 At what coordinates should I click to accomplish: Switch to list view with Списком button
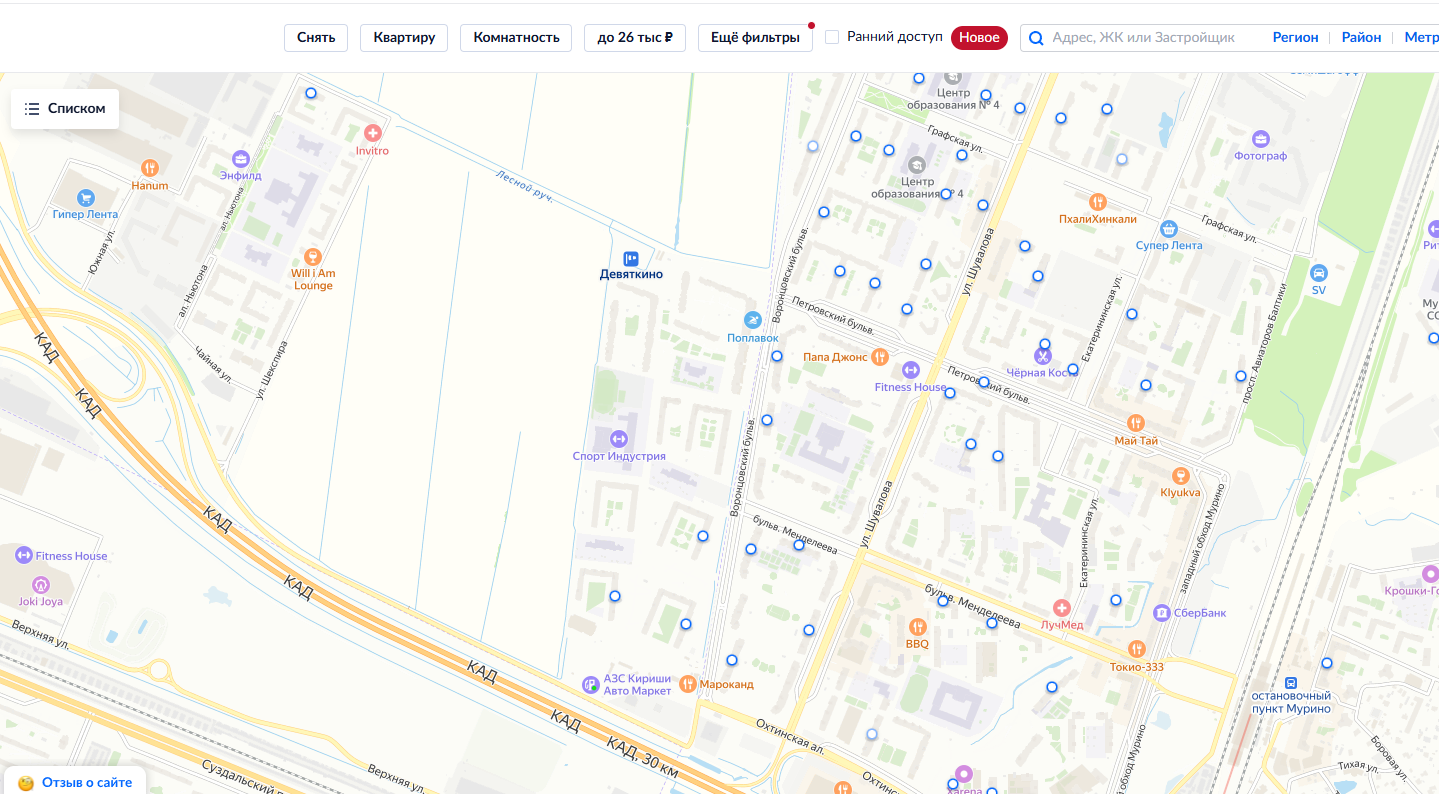65,109
